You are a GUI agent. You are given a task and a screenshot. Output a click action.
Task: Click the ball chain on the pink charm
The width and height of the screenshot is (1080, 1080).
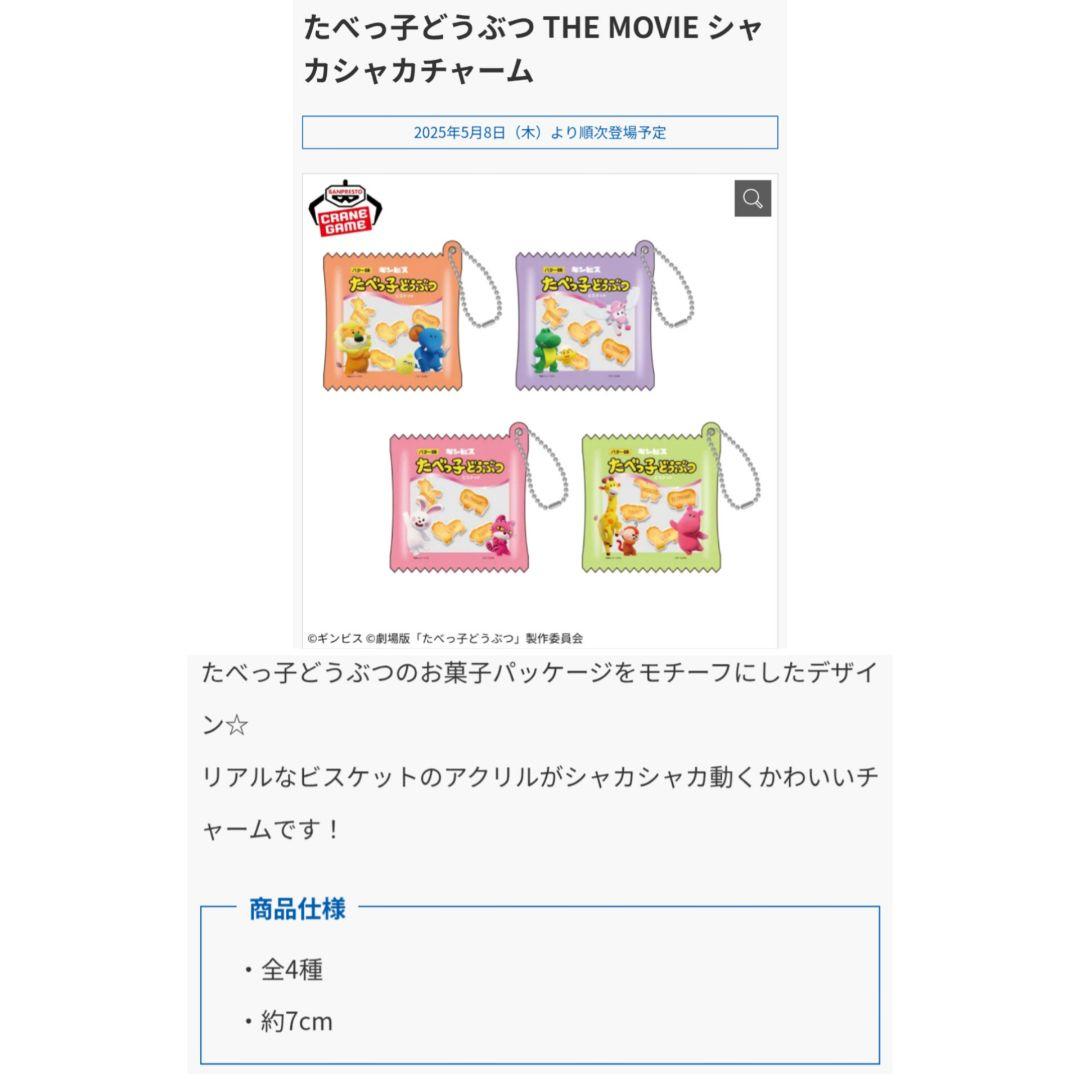point(543,468)
